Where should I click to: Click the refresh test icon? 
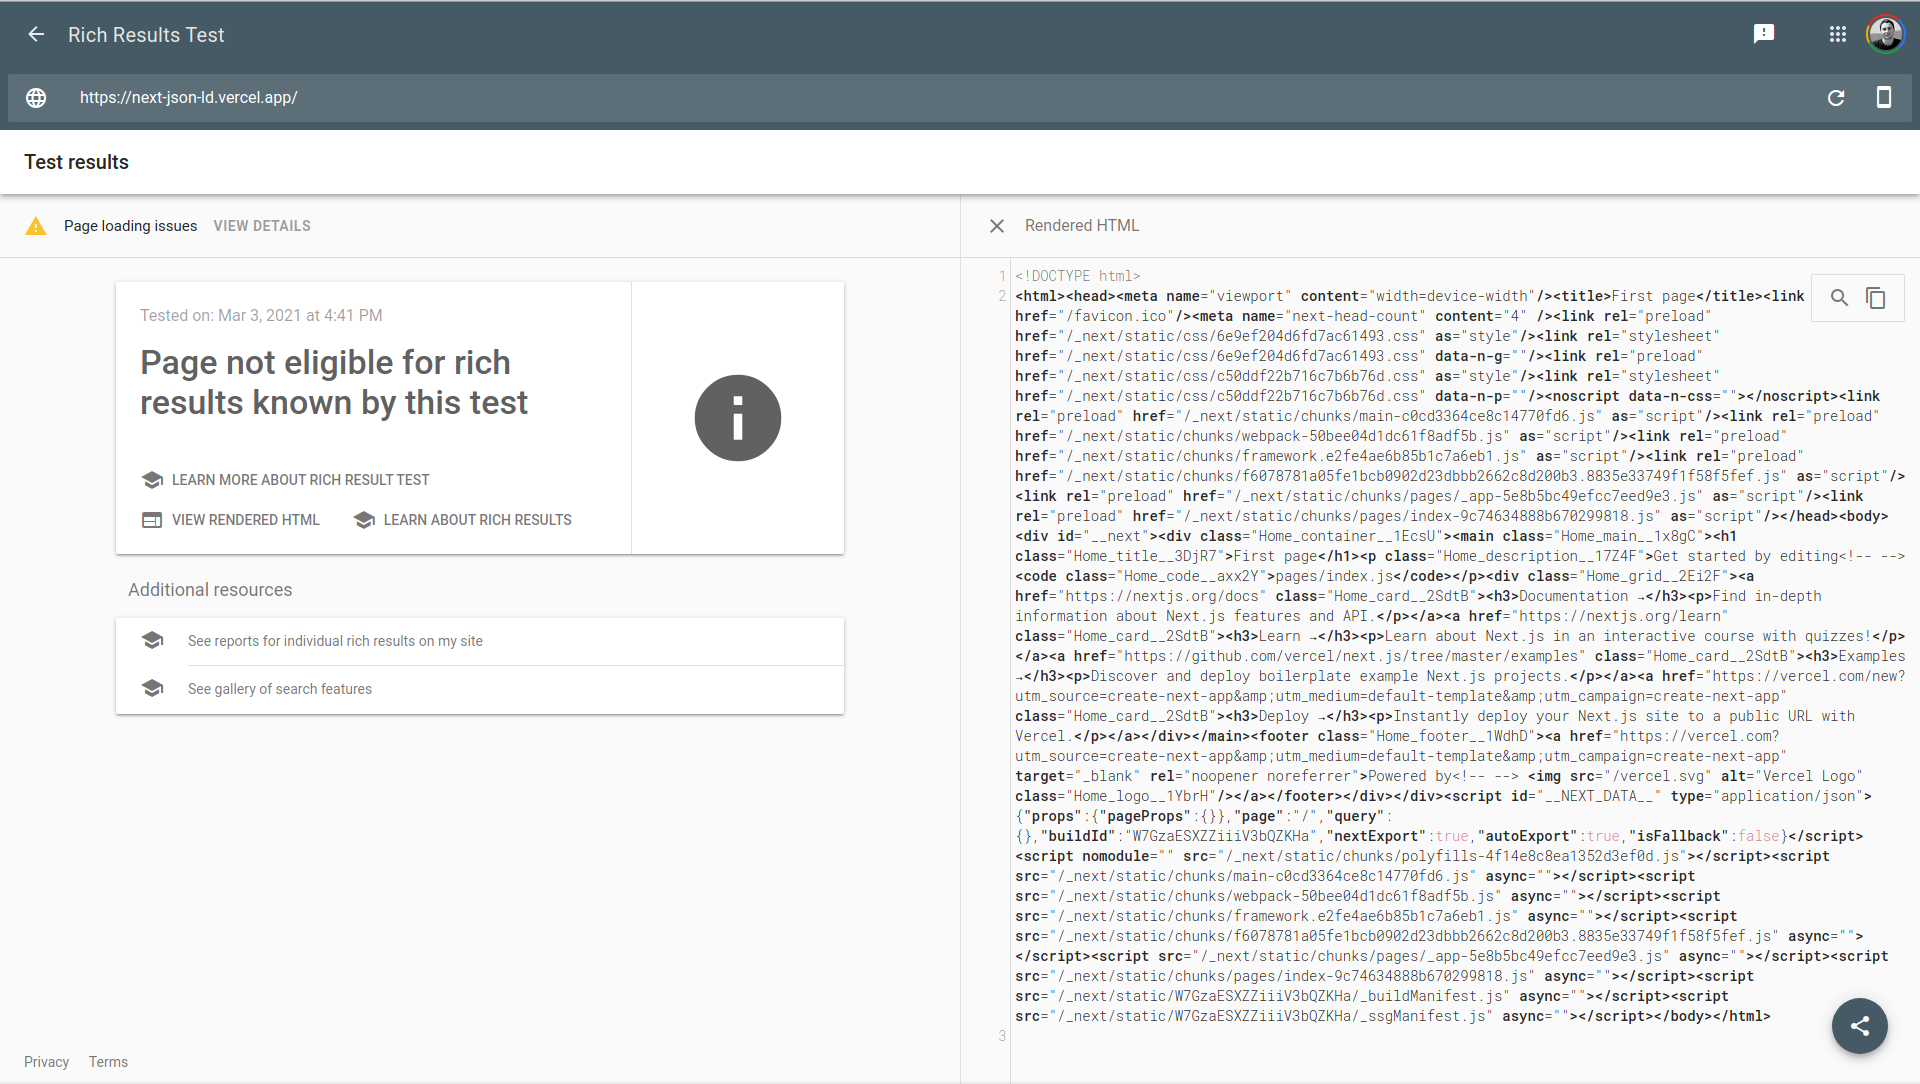(x=1836, y=98)
